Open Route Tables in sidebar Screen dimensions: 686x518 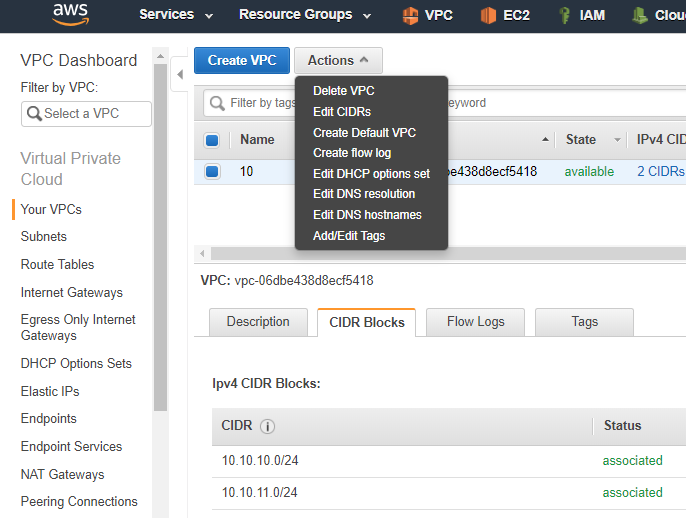(x=57, y=264)
